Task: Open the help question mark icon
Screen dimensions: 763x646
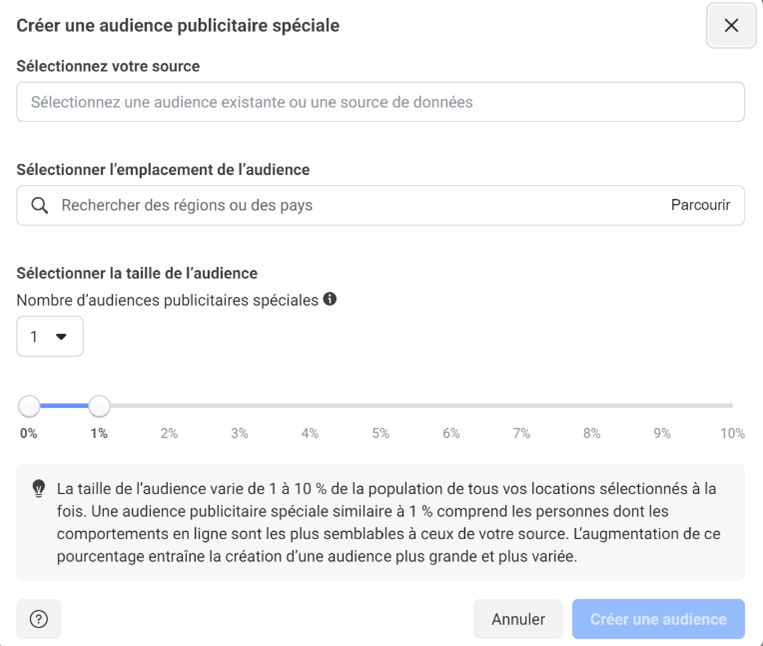Action: click(x=38, y=619)
